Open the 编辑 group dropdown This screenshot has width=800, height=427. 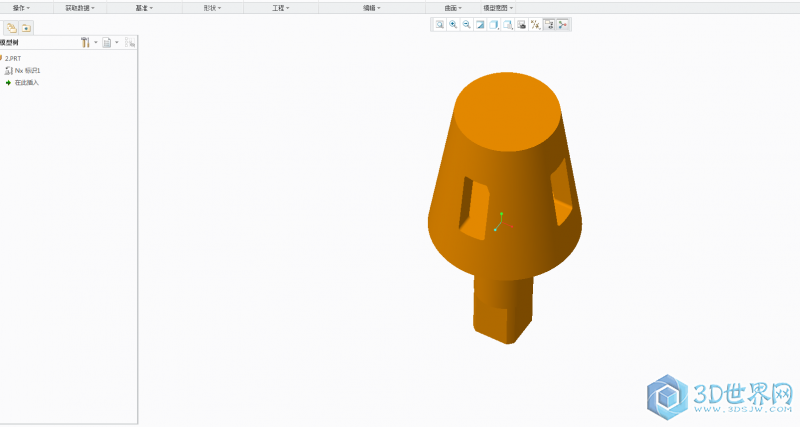(x=371, y=8)
